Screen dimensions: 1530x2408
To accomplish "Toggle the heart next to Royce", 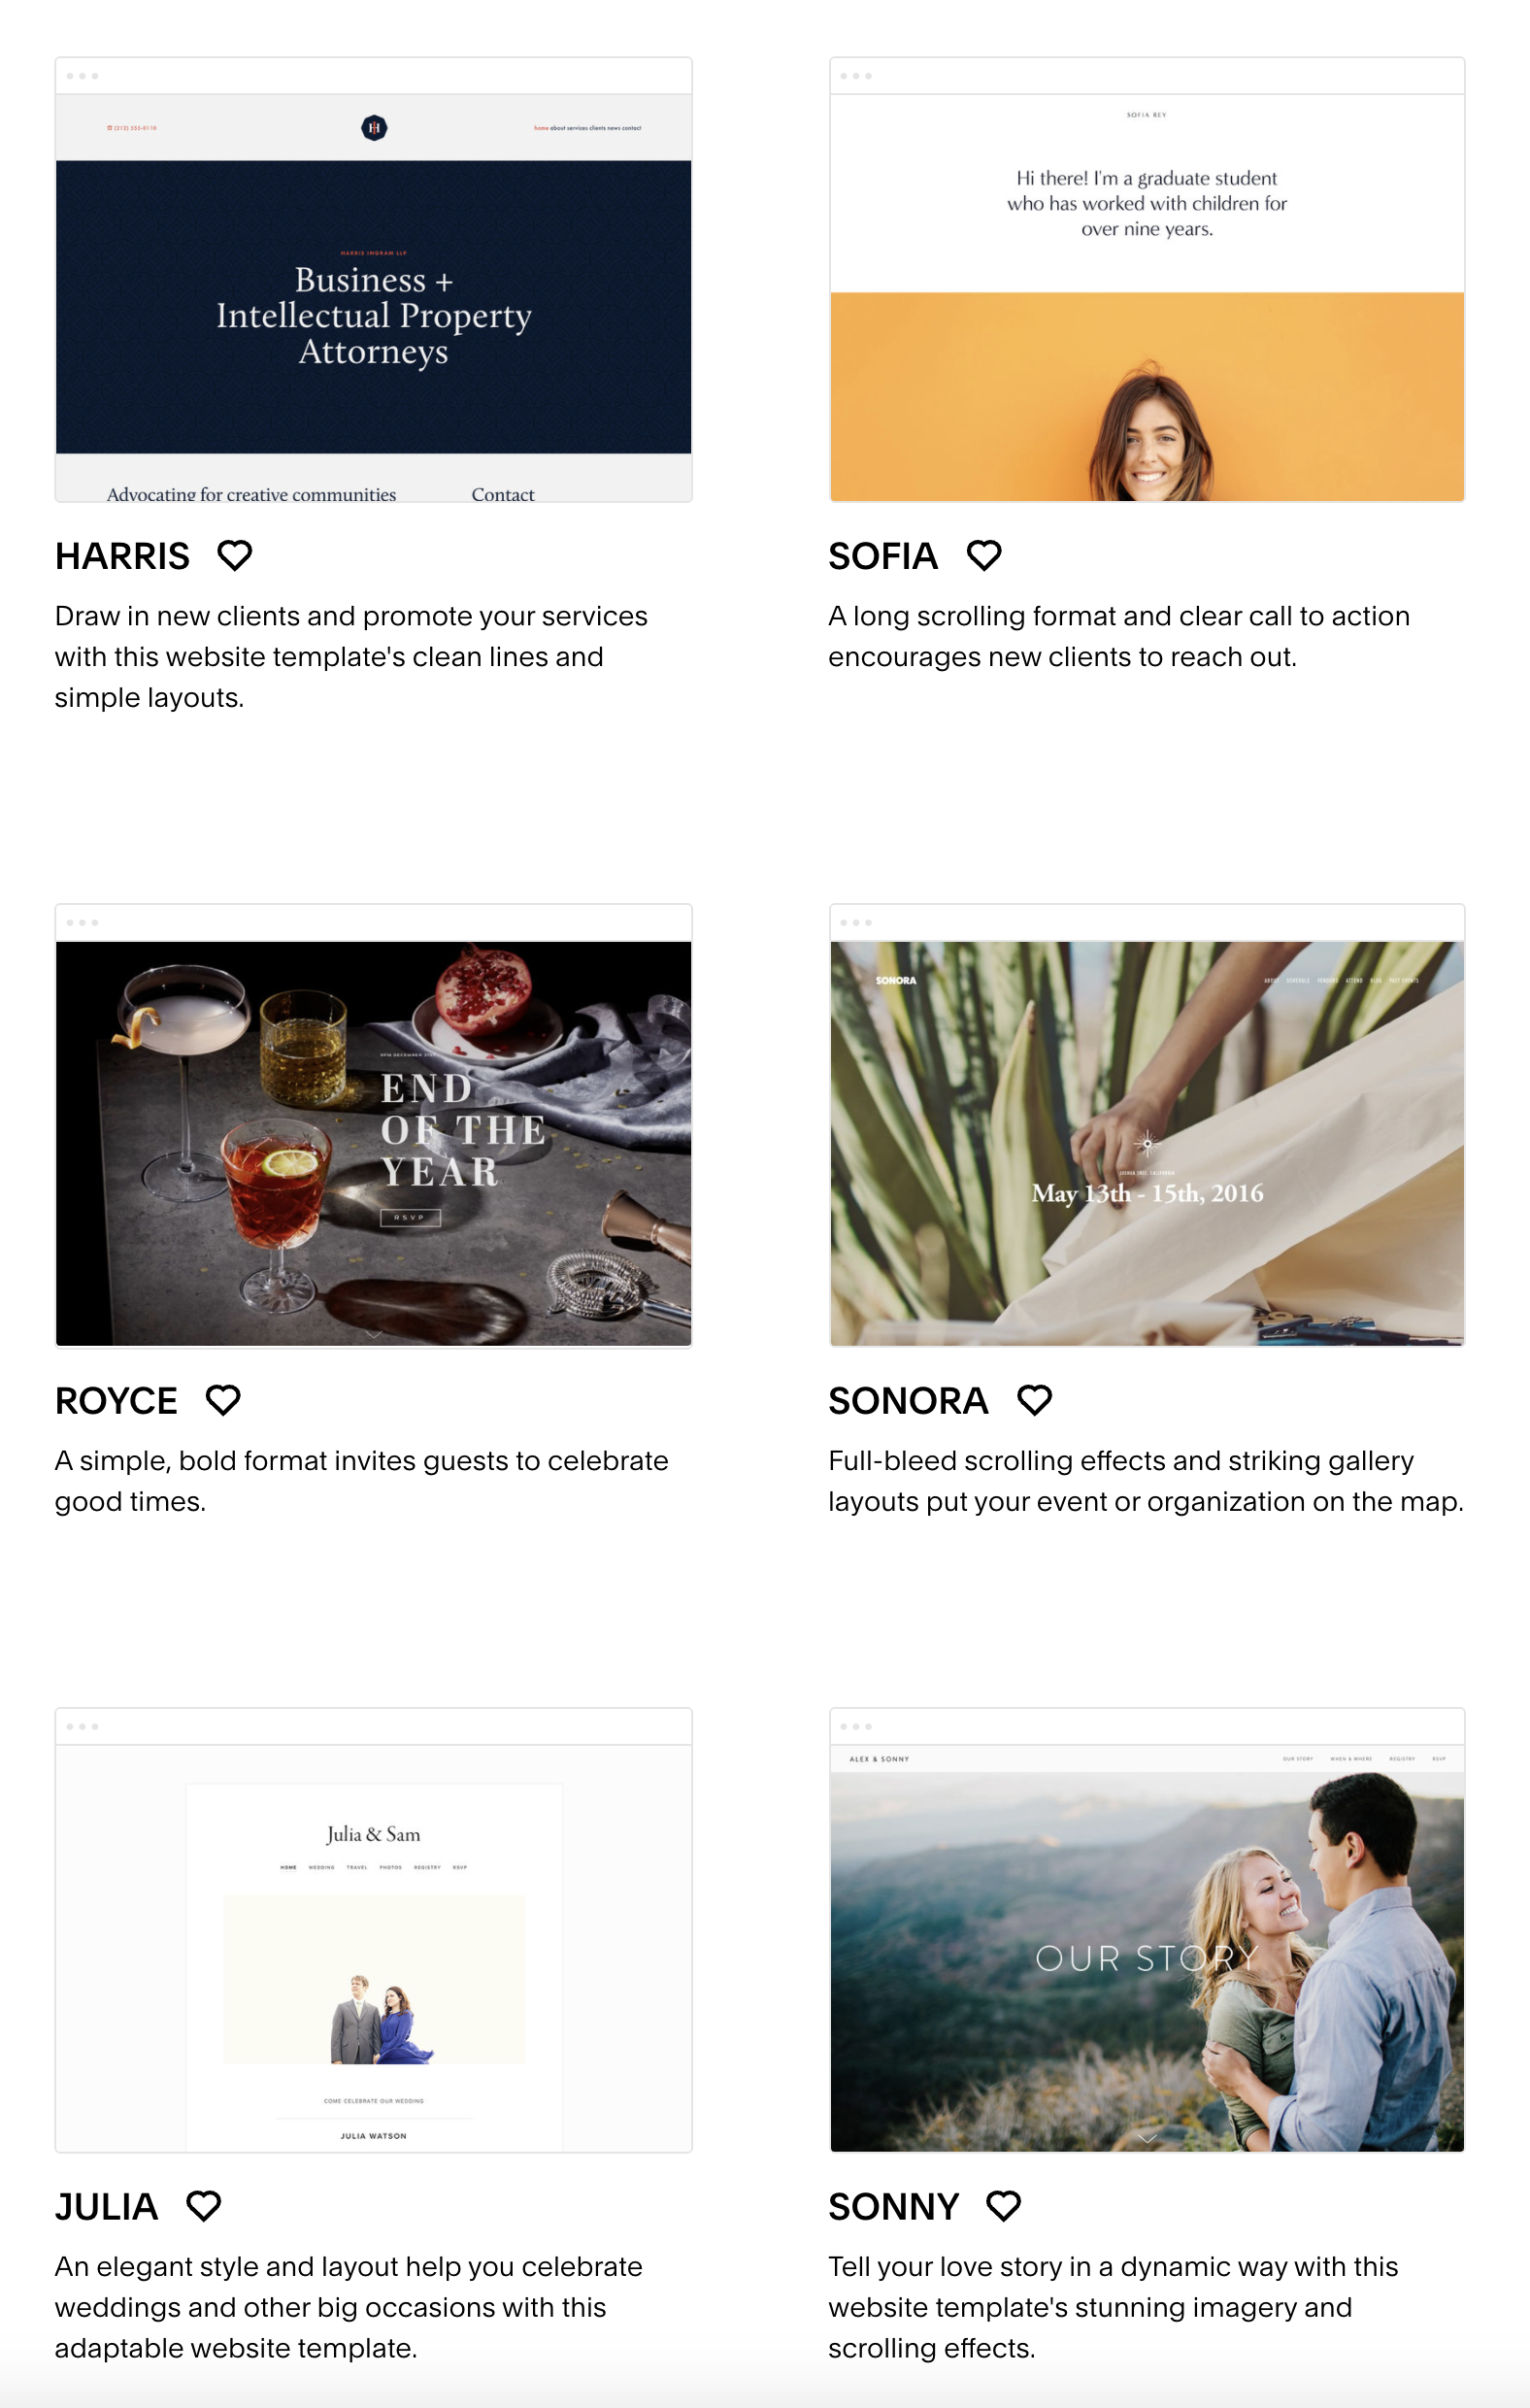I will [x=223, y=1400].
